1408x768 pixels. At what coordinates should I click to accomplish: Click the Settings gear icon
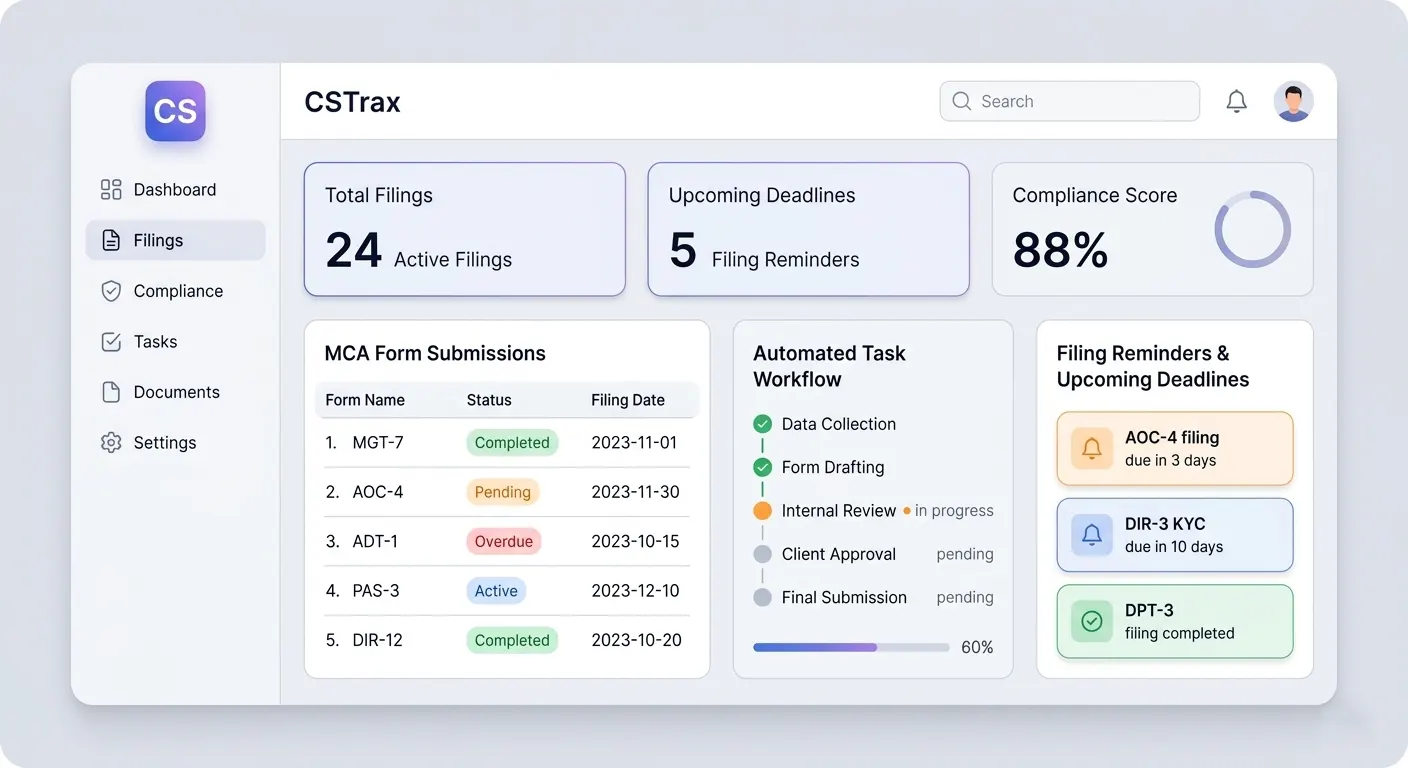(111, 443)
